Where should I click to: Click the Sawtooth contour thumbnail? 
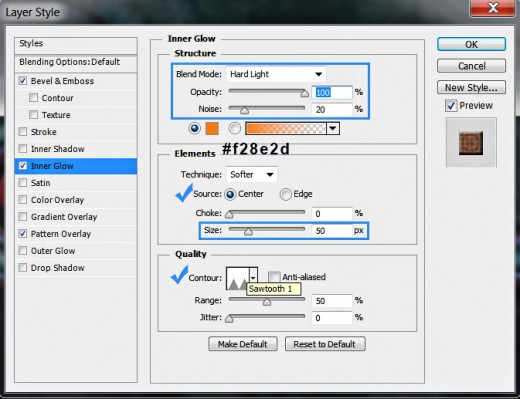238,278
